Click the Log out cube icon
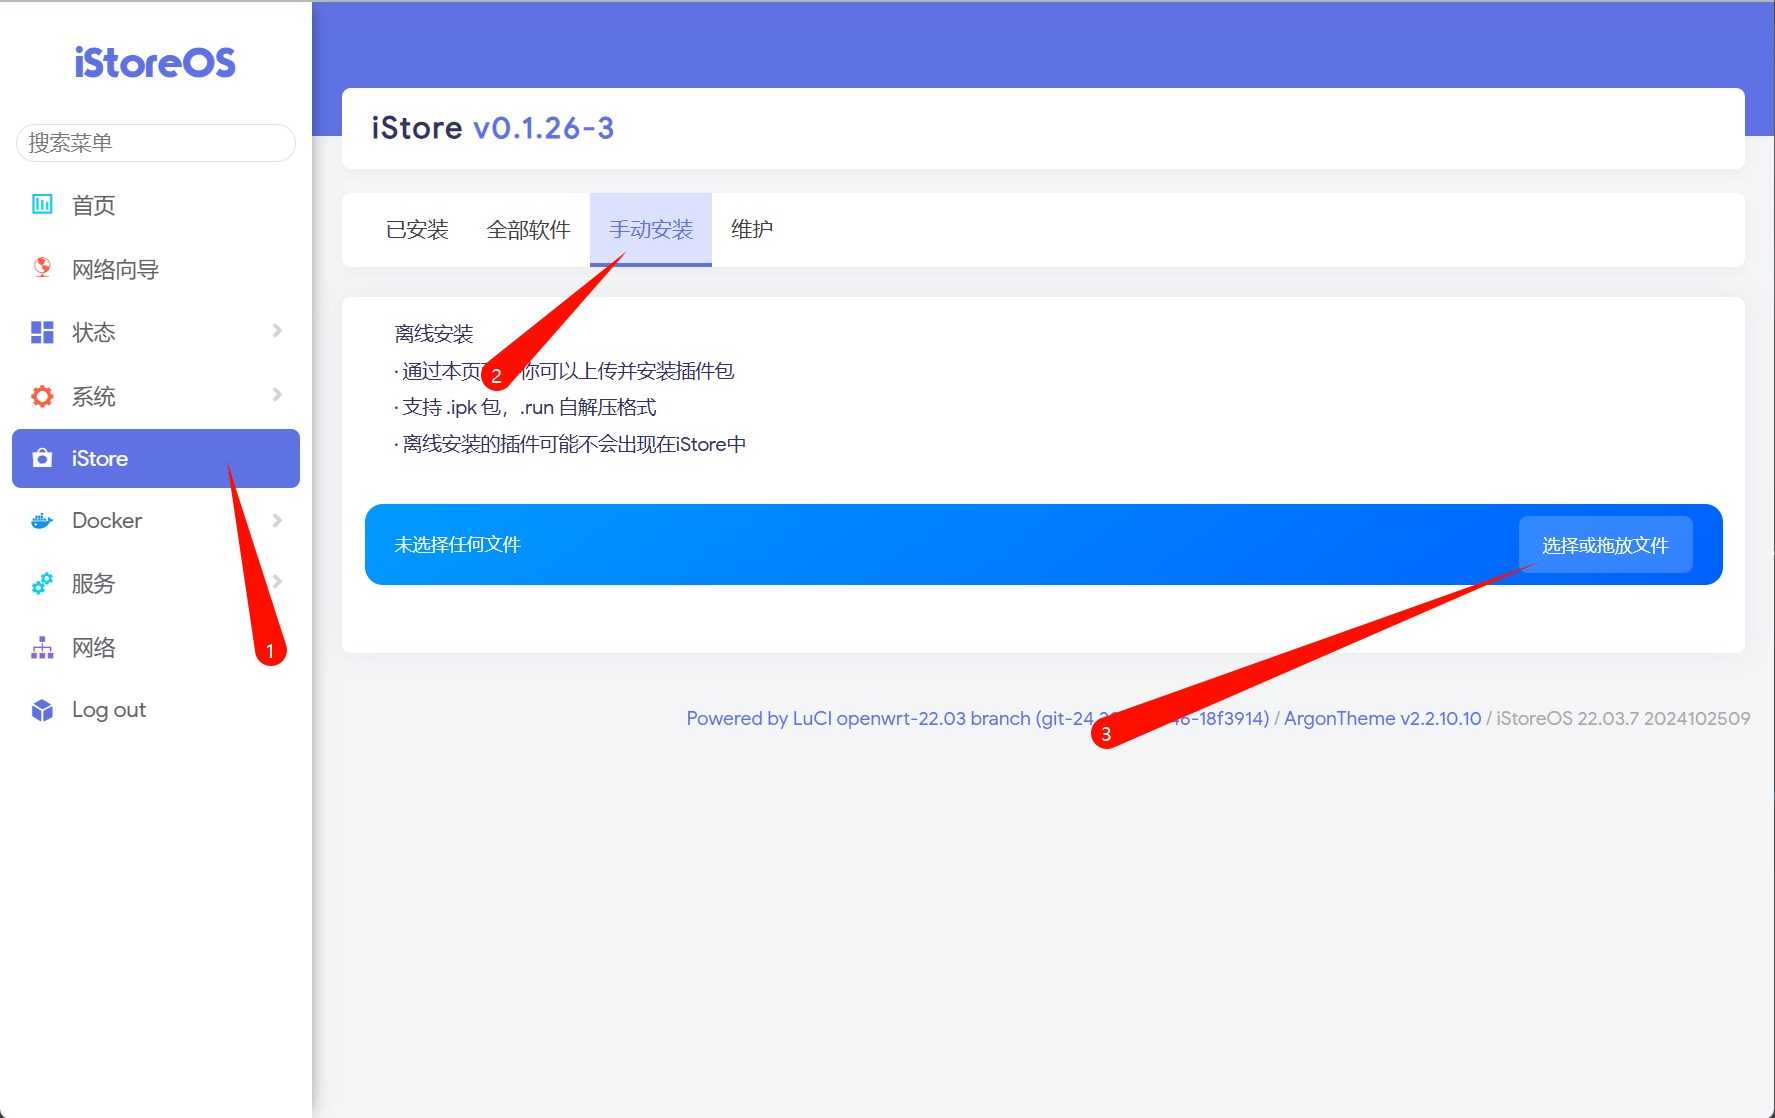 (x=42, y=710)
